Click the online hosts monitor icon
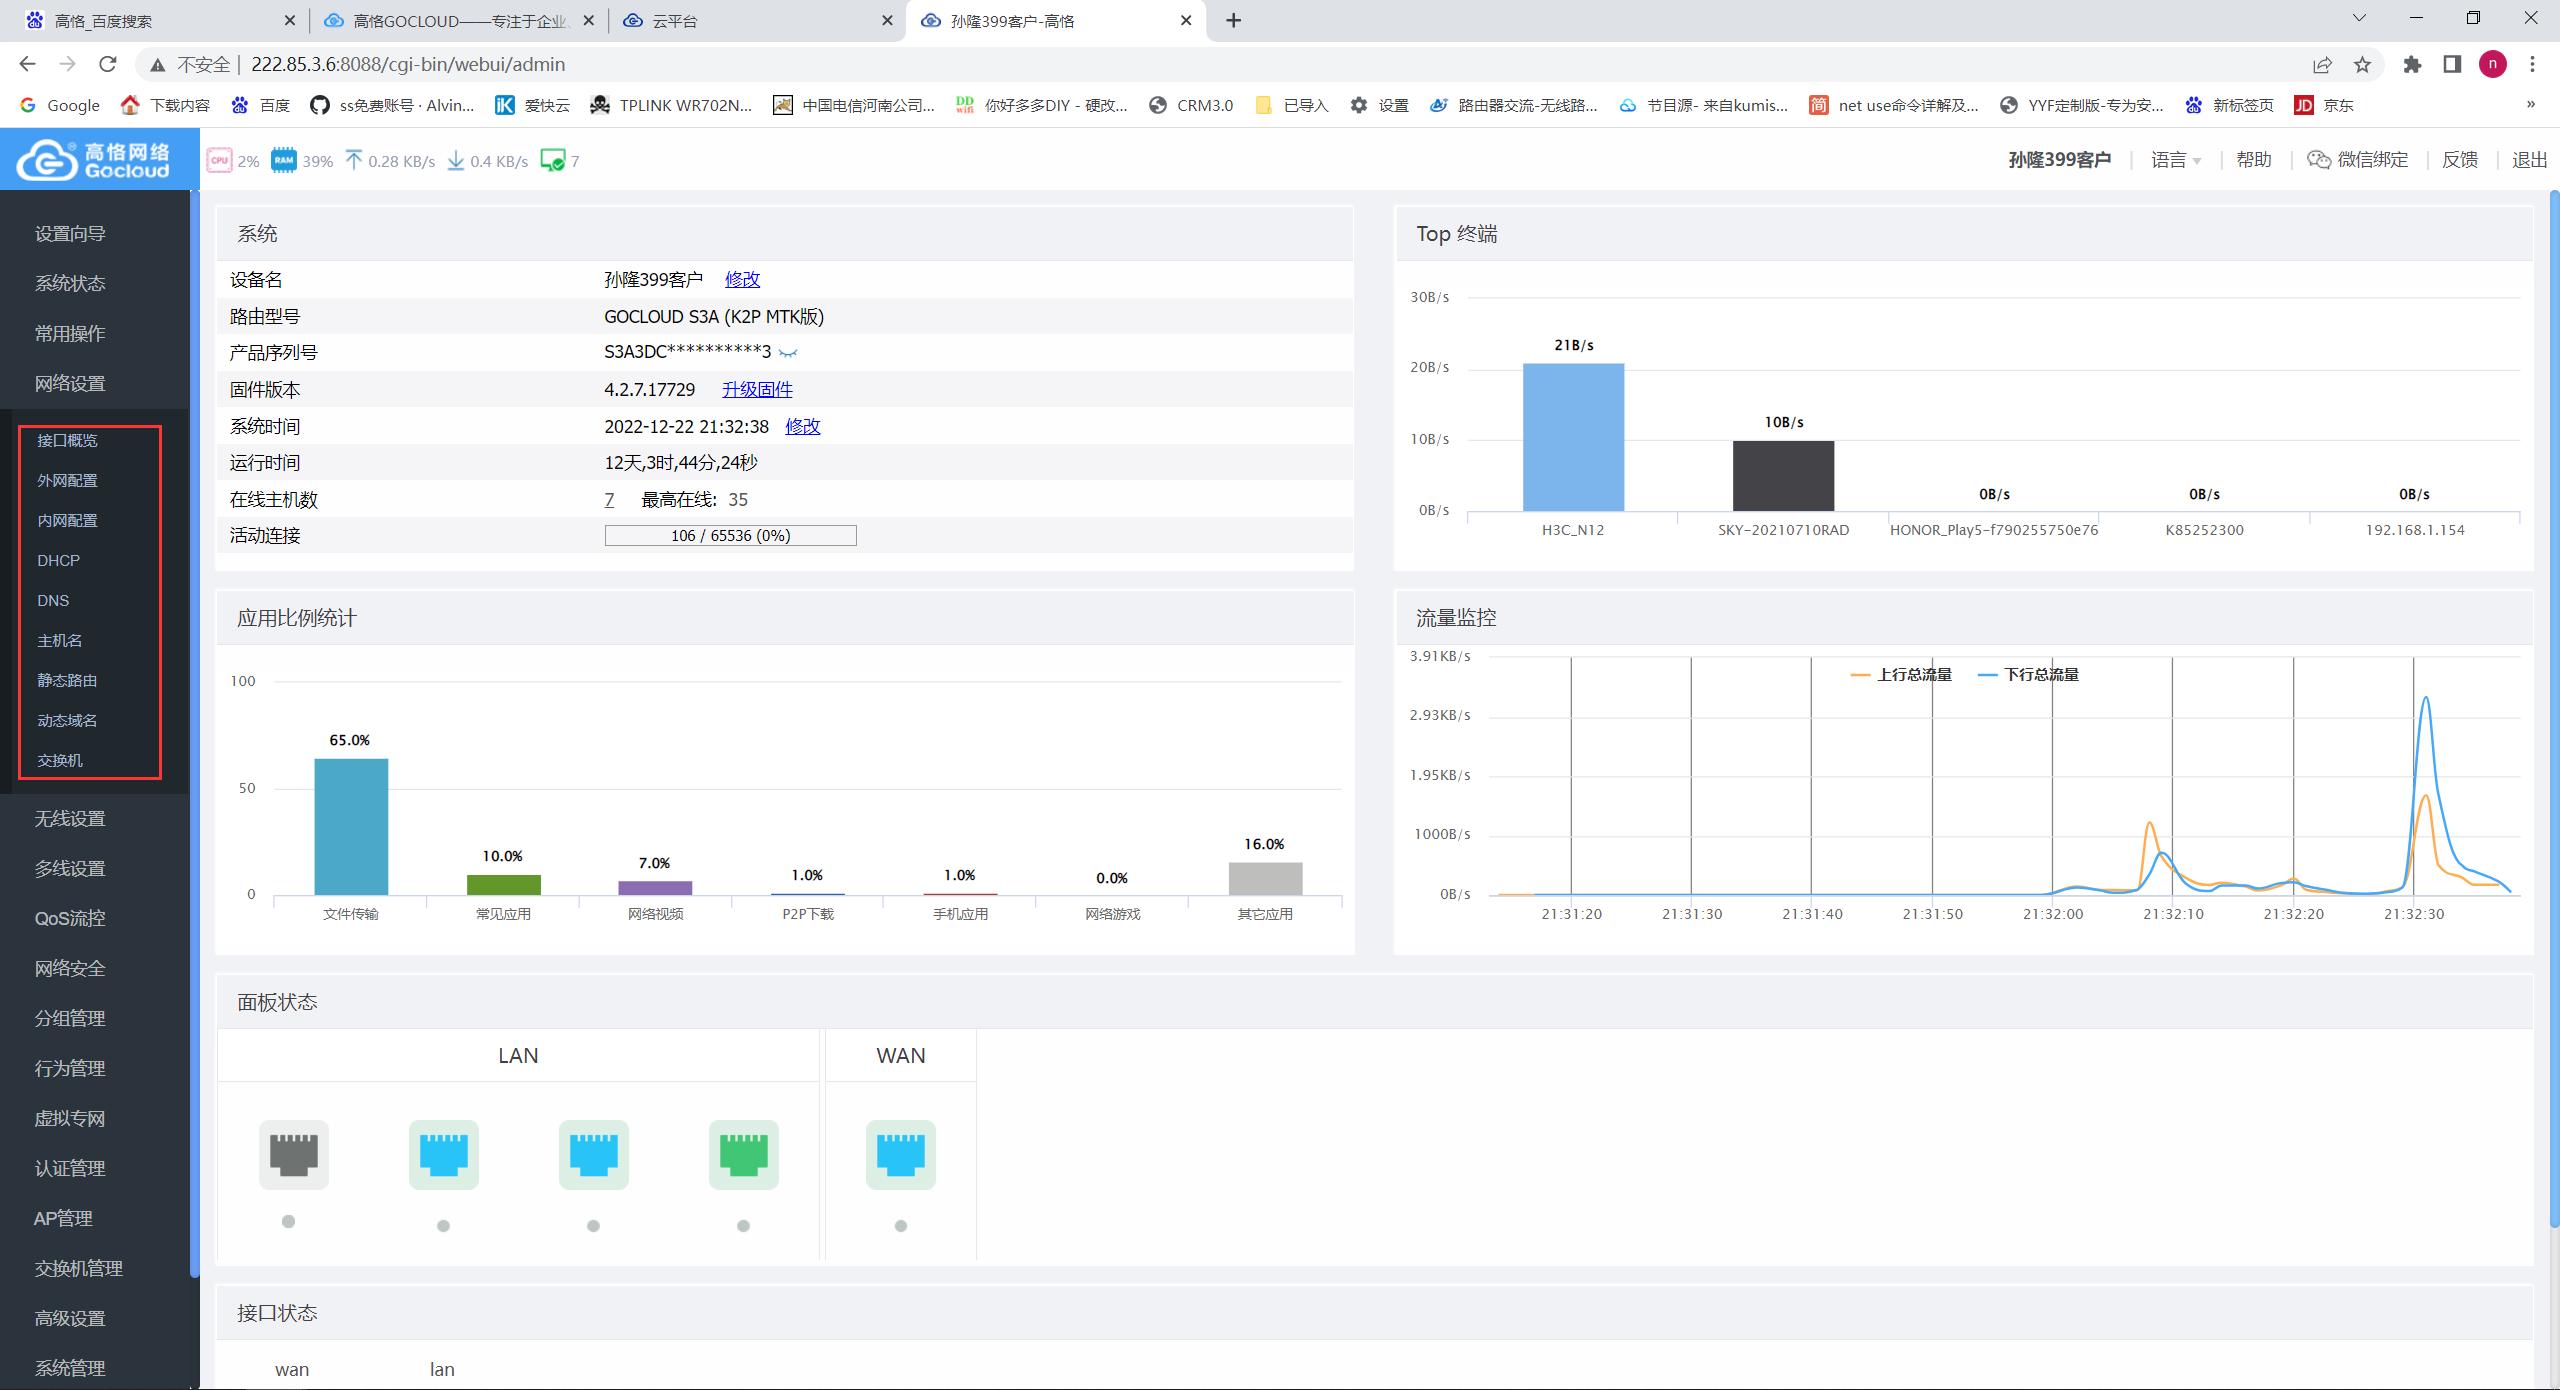The height and width of the screenshot is (1390, 2560). [552, 160]
